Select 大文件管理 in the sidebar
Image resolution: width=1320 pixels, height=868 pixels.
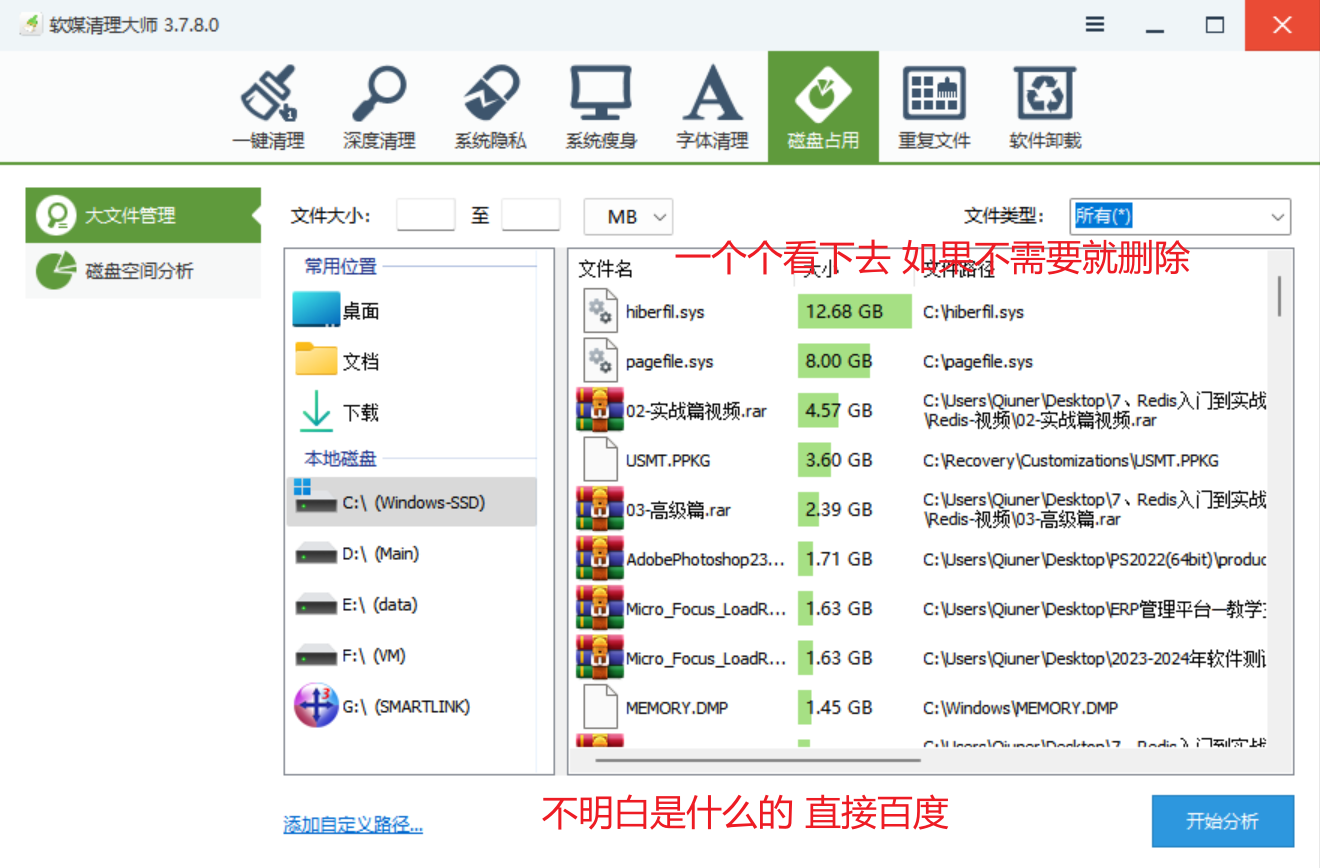(x=143, y=215)
